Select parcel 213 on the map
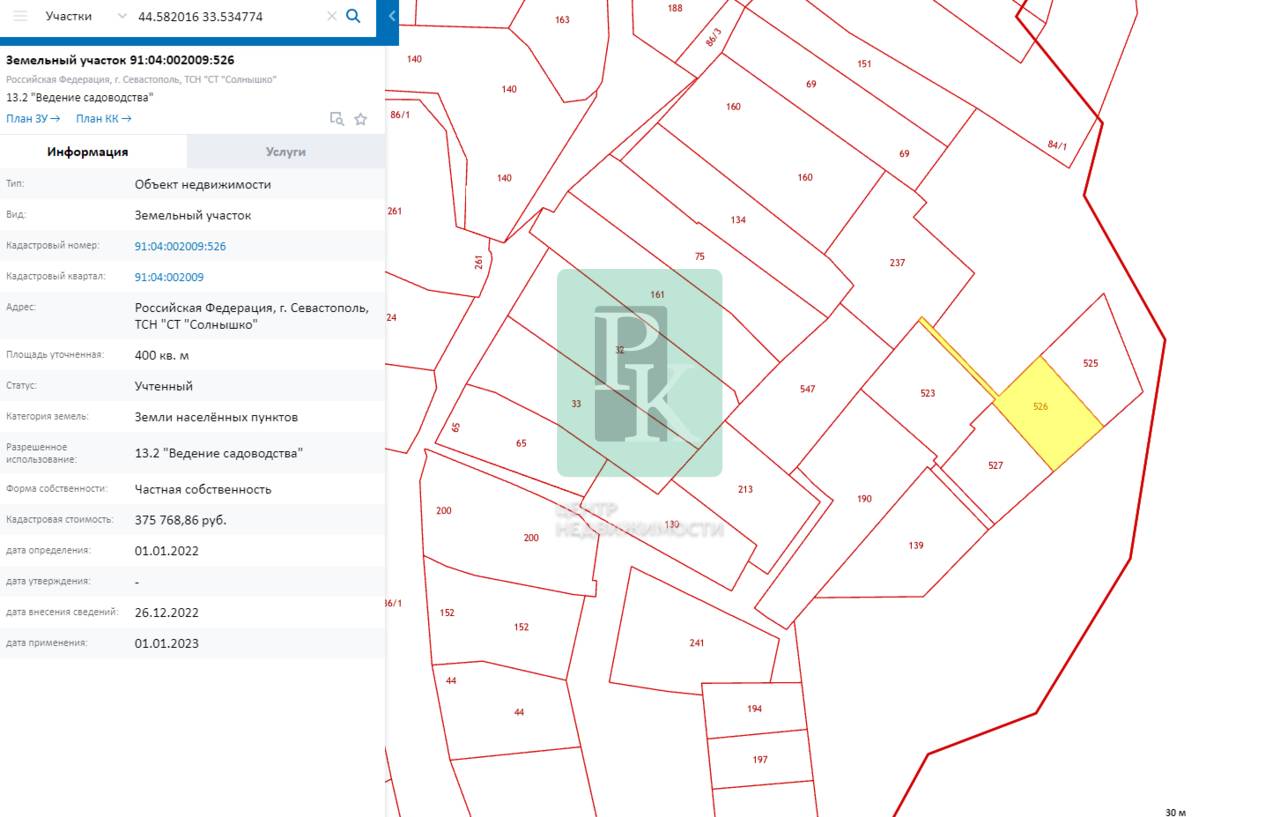Viewport: 1280px width, 817px height. [745, 490]
